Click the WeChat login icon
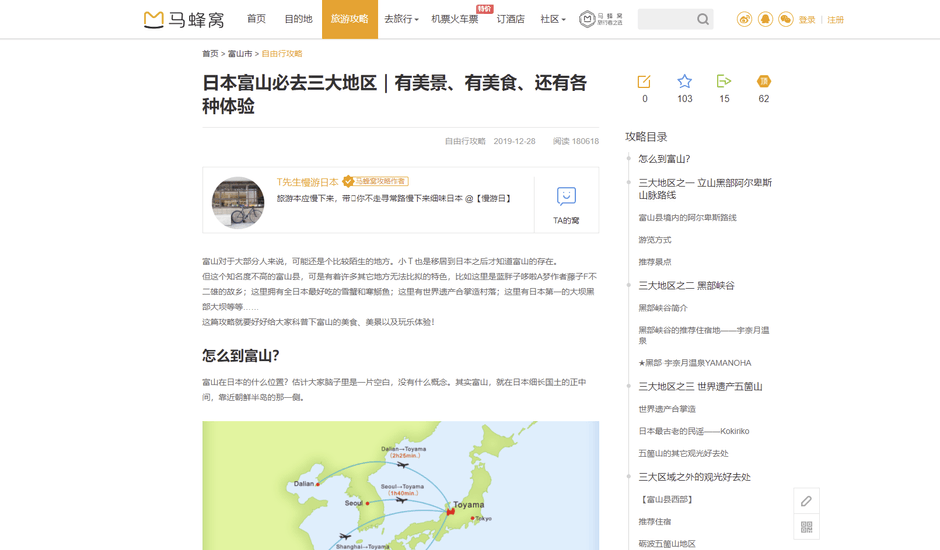This screenshot has height=550, width=940. pyautogui.click(x=786, y=19)
